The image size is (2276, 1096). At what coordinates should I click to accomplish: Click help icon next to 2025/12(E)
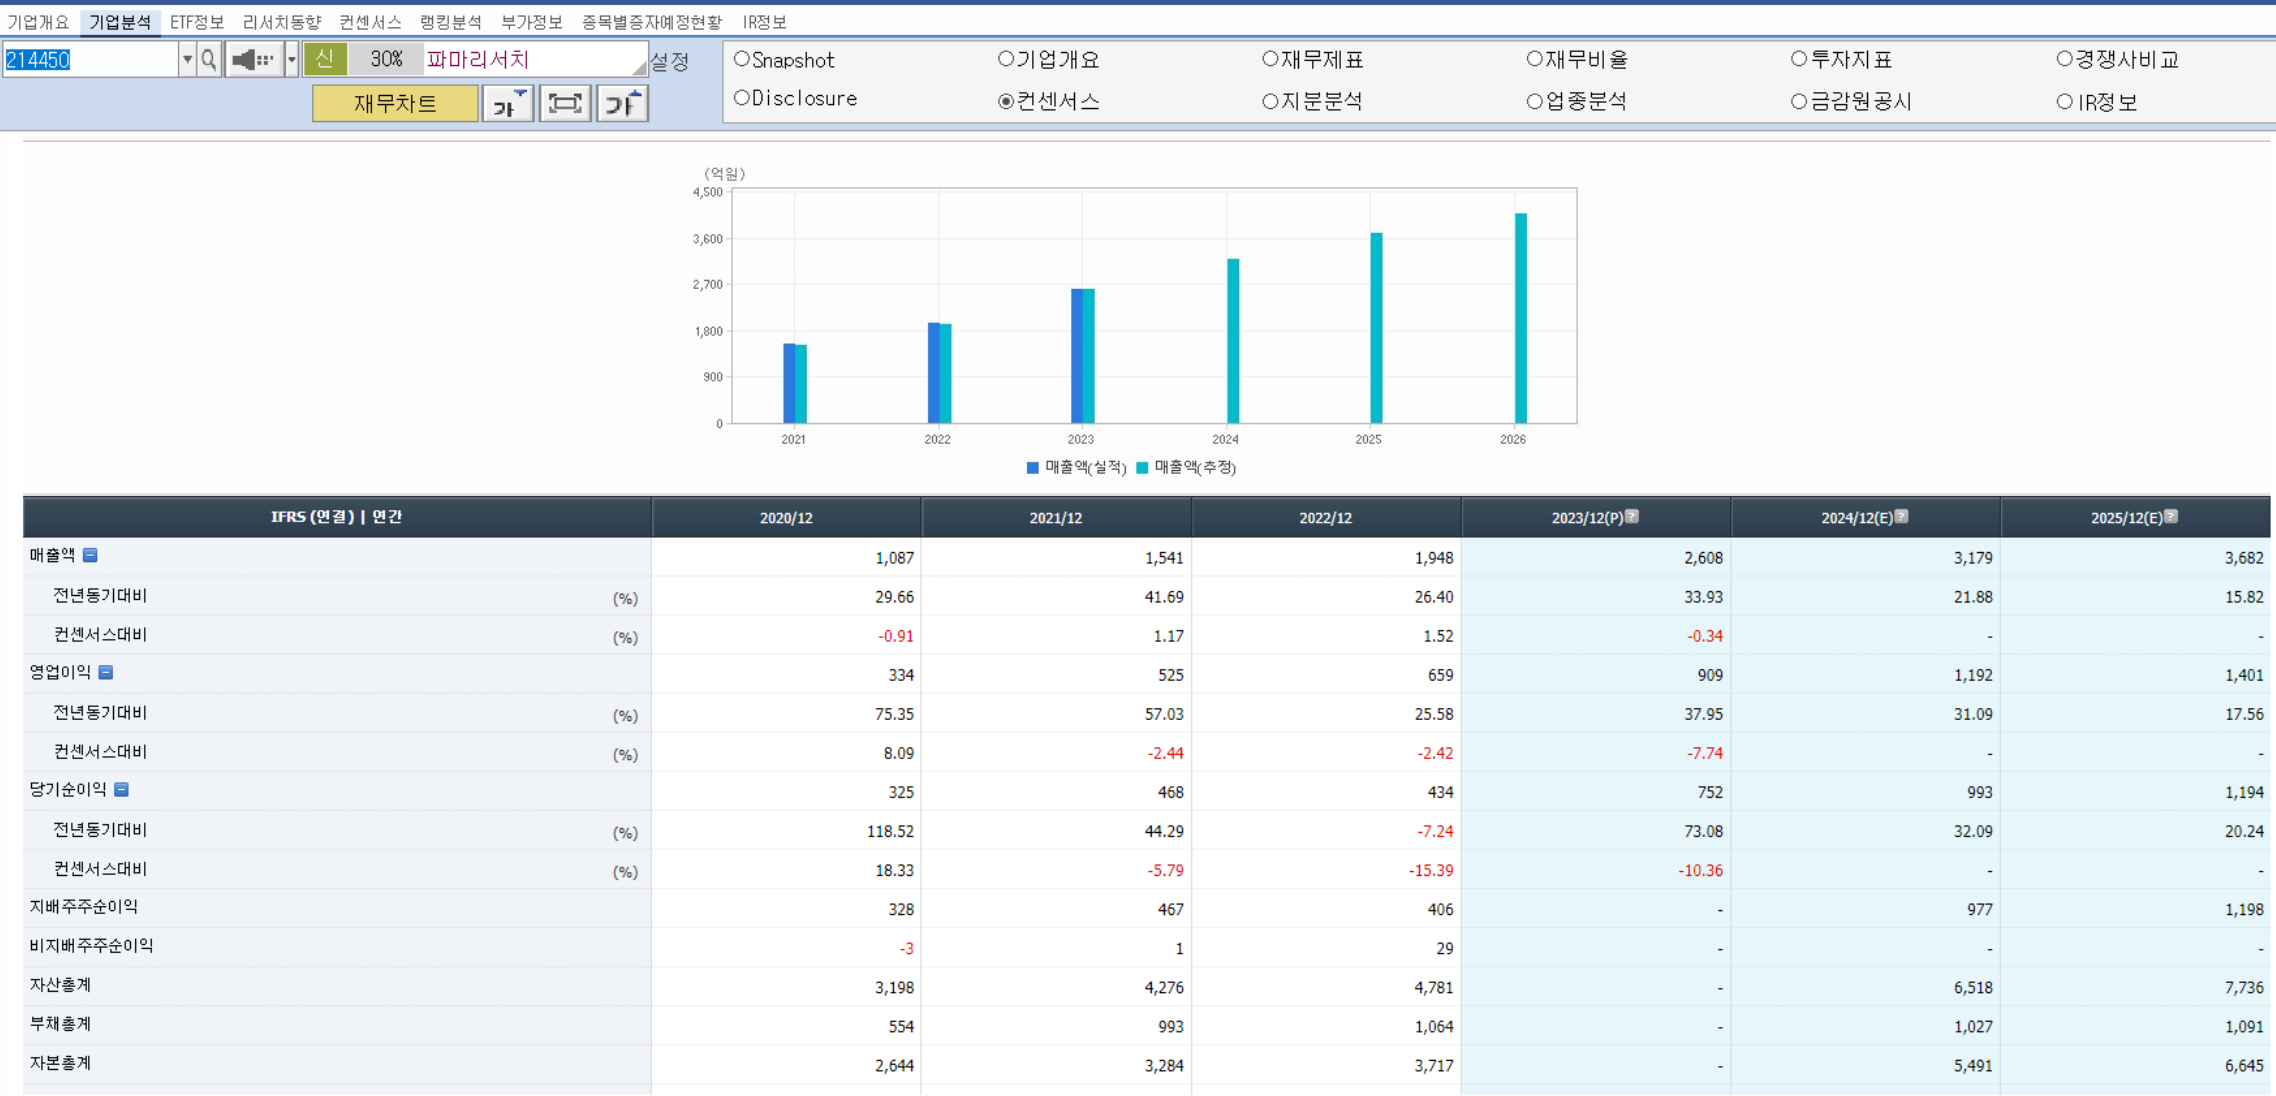pyautogui.click(x=2171, y=516)
